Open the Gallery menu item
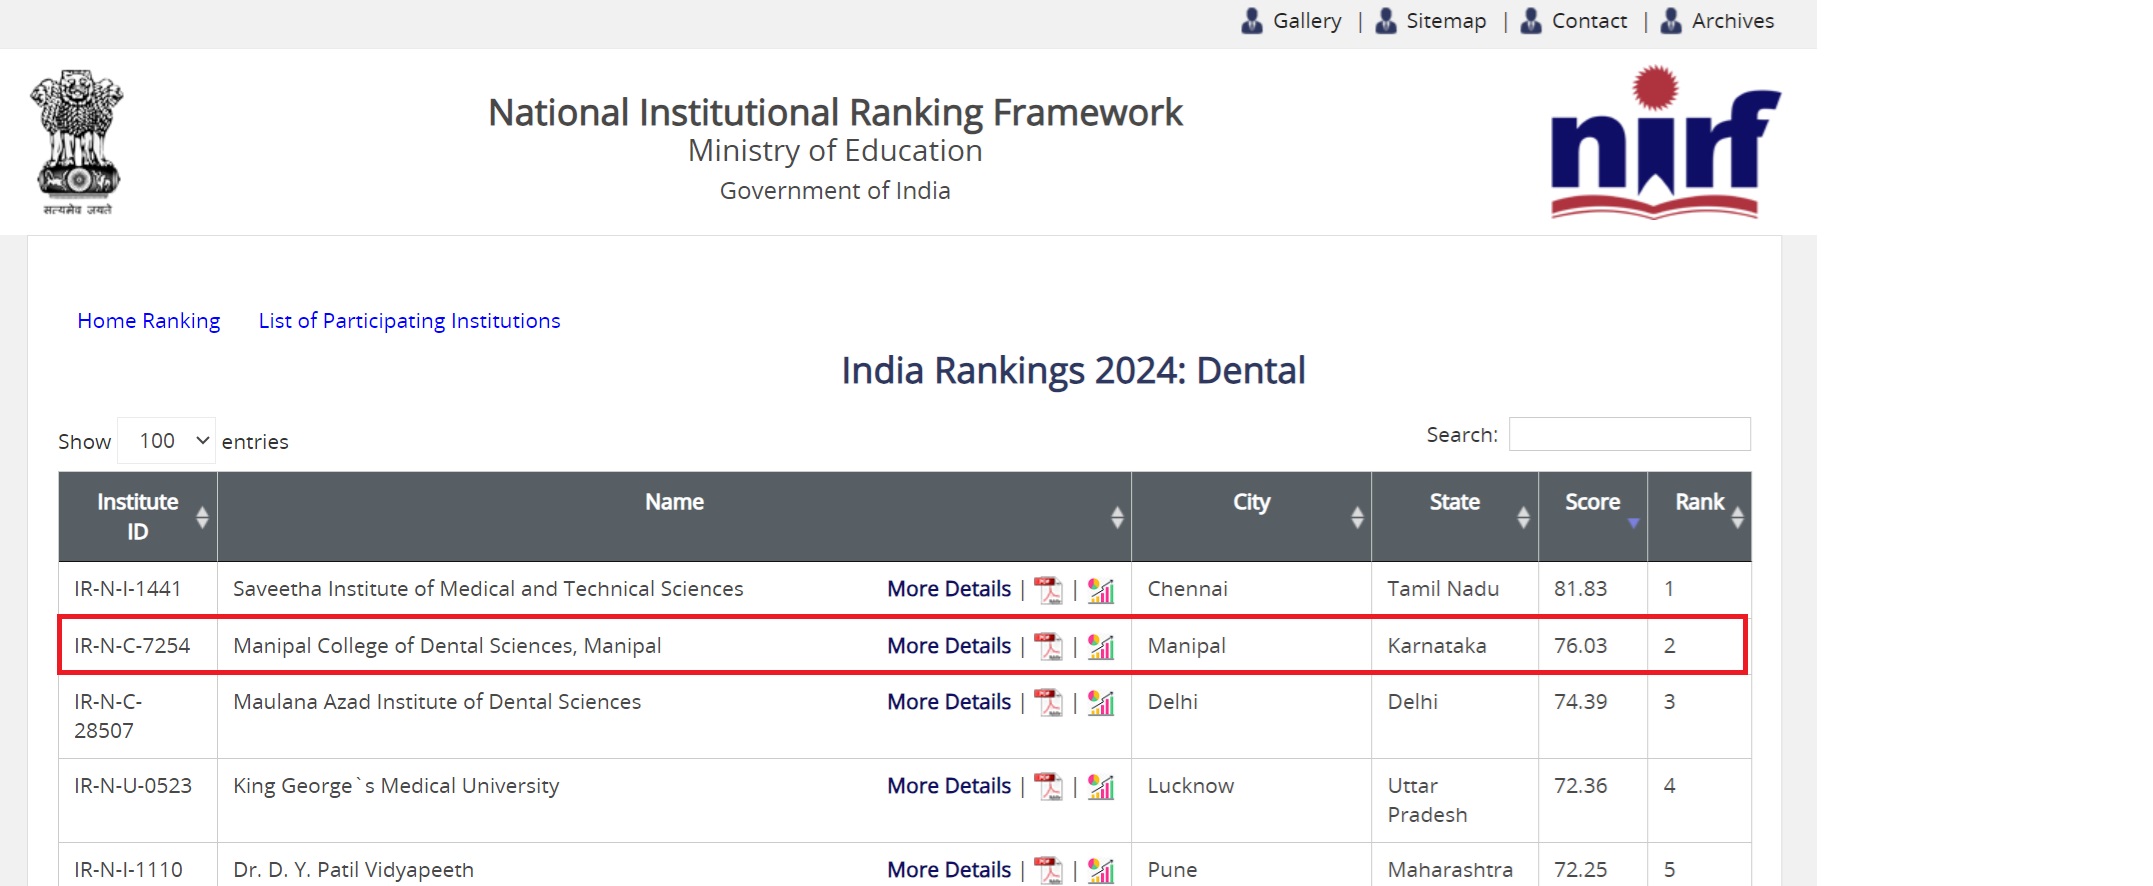 point(1306,21)
